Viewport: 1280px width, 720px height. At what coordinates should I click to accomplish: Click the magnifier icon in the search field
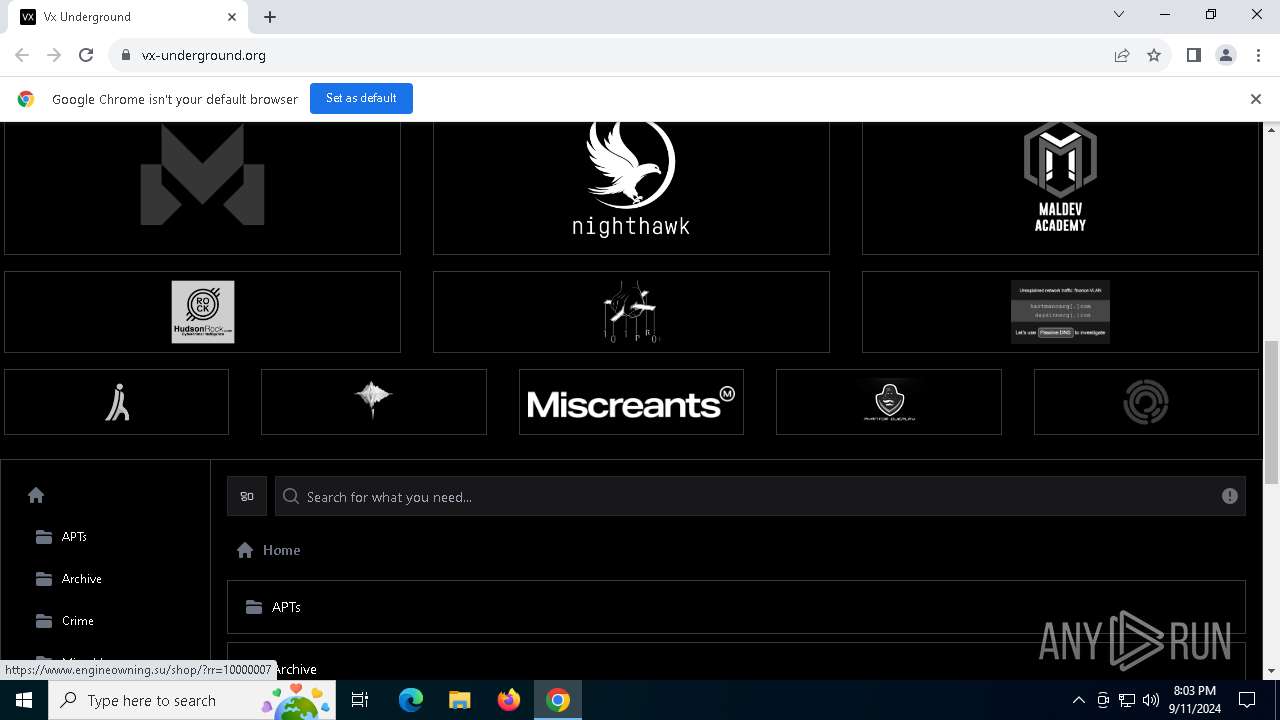click(291, 496)
